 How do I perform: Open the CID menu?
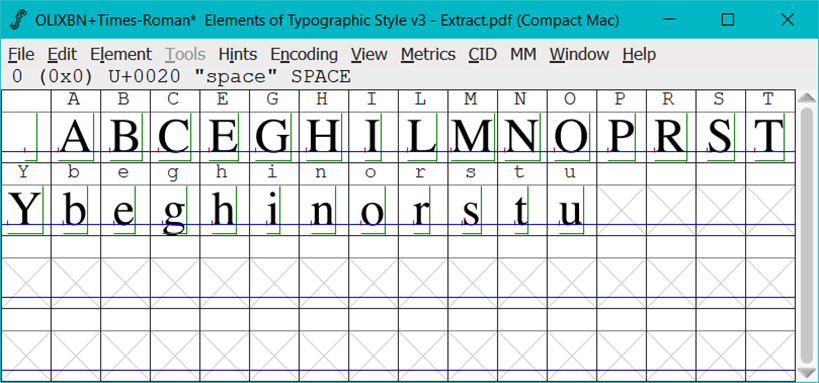[x=483, y=54]
